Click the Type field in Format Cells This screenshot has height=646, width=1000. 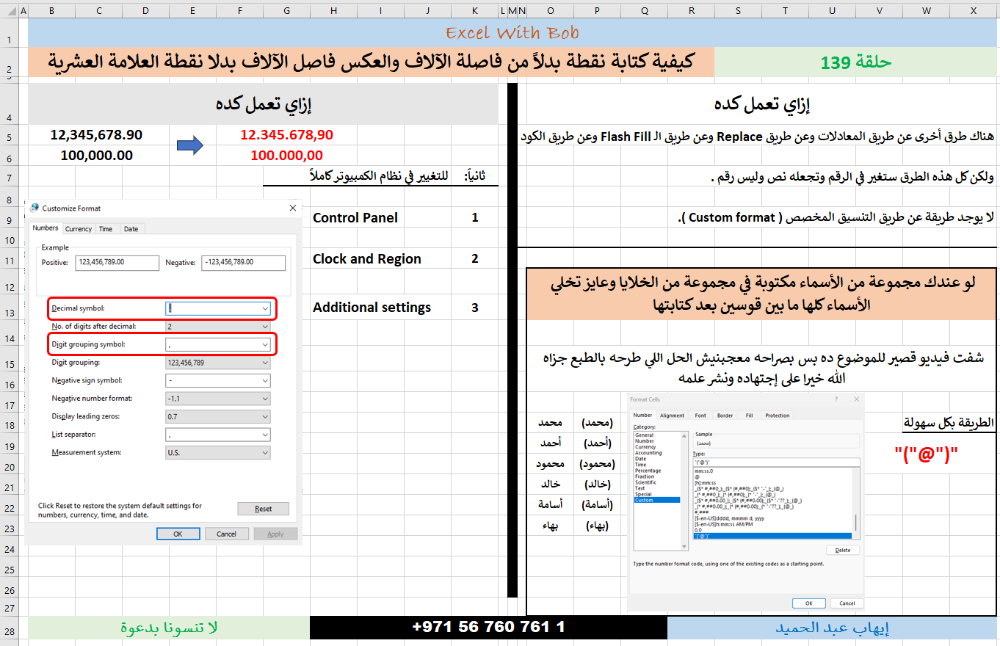coord(776,462)
